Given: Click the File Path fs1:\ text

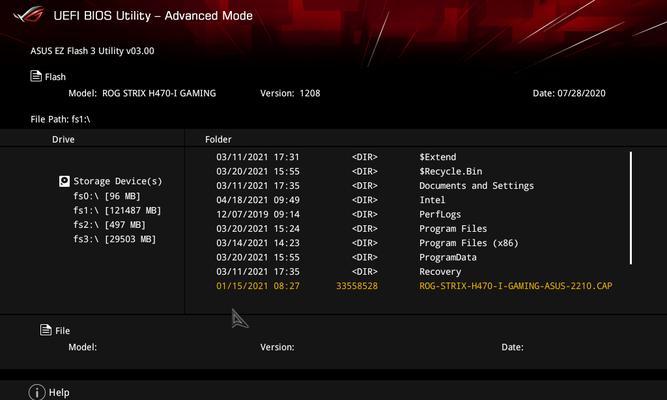Looking at the screenshot, I should 60,119.
